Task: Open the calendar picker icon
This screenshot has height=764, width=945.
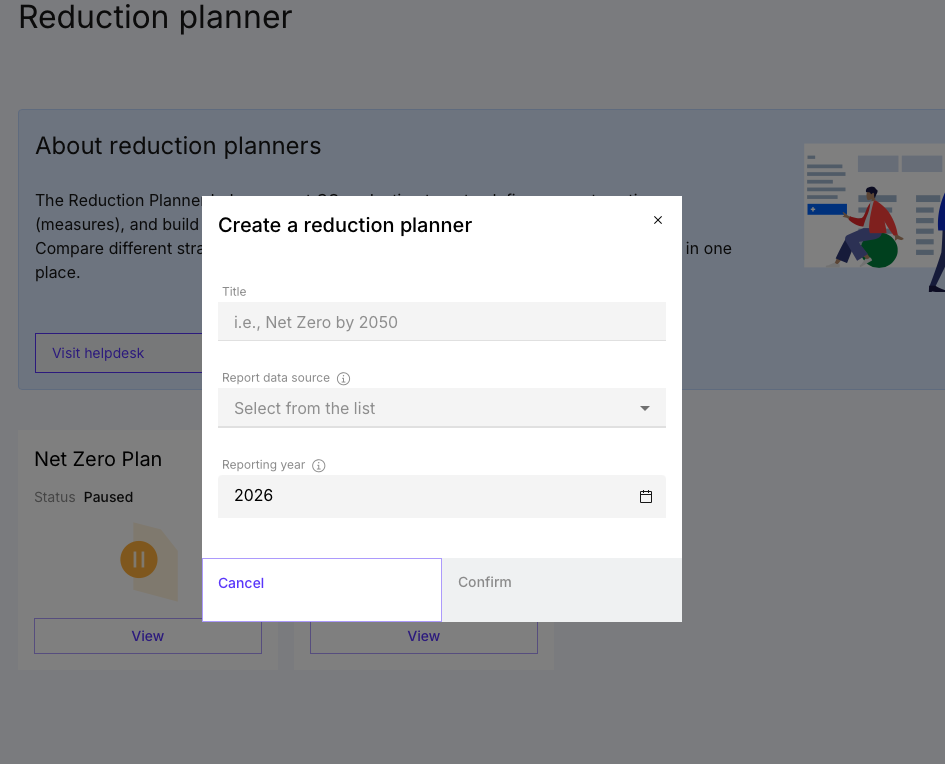Action: (x=646, y=497)
